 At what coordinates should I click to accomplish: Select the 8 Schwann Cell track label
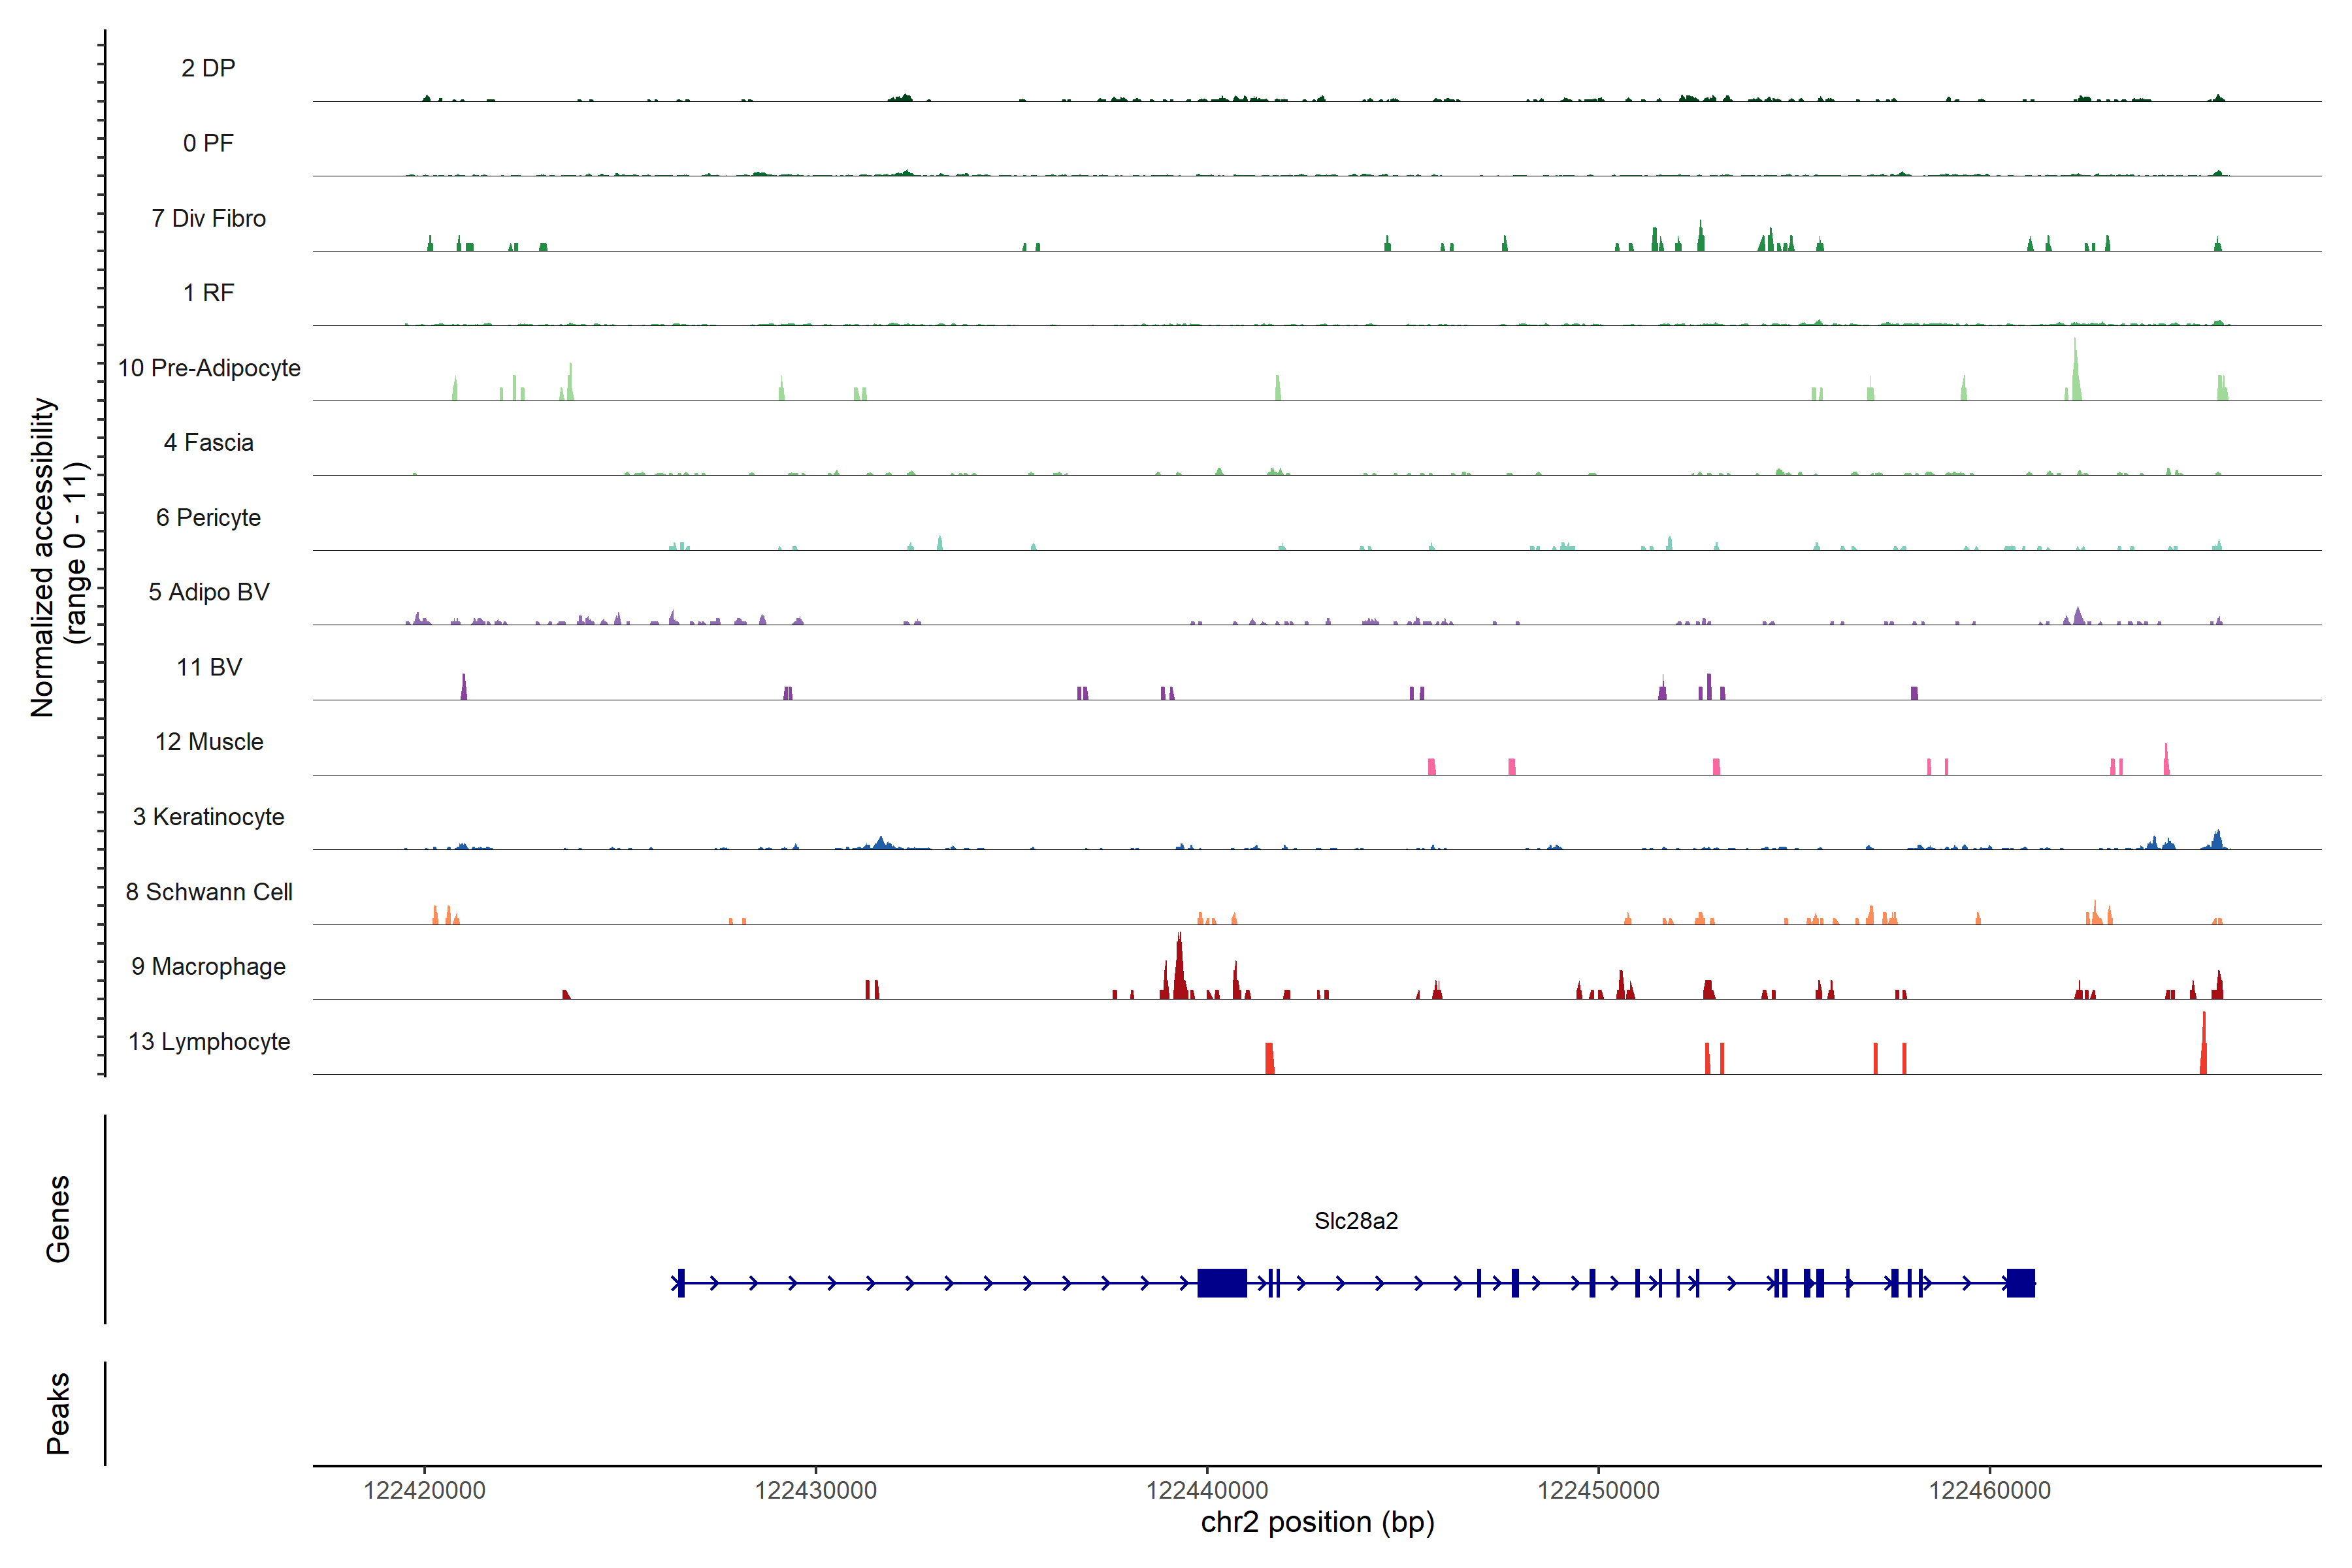tap(209, 892)
